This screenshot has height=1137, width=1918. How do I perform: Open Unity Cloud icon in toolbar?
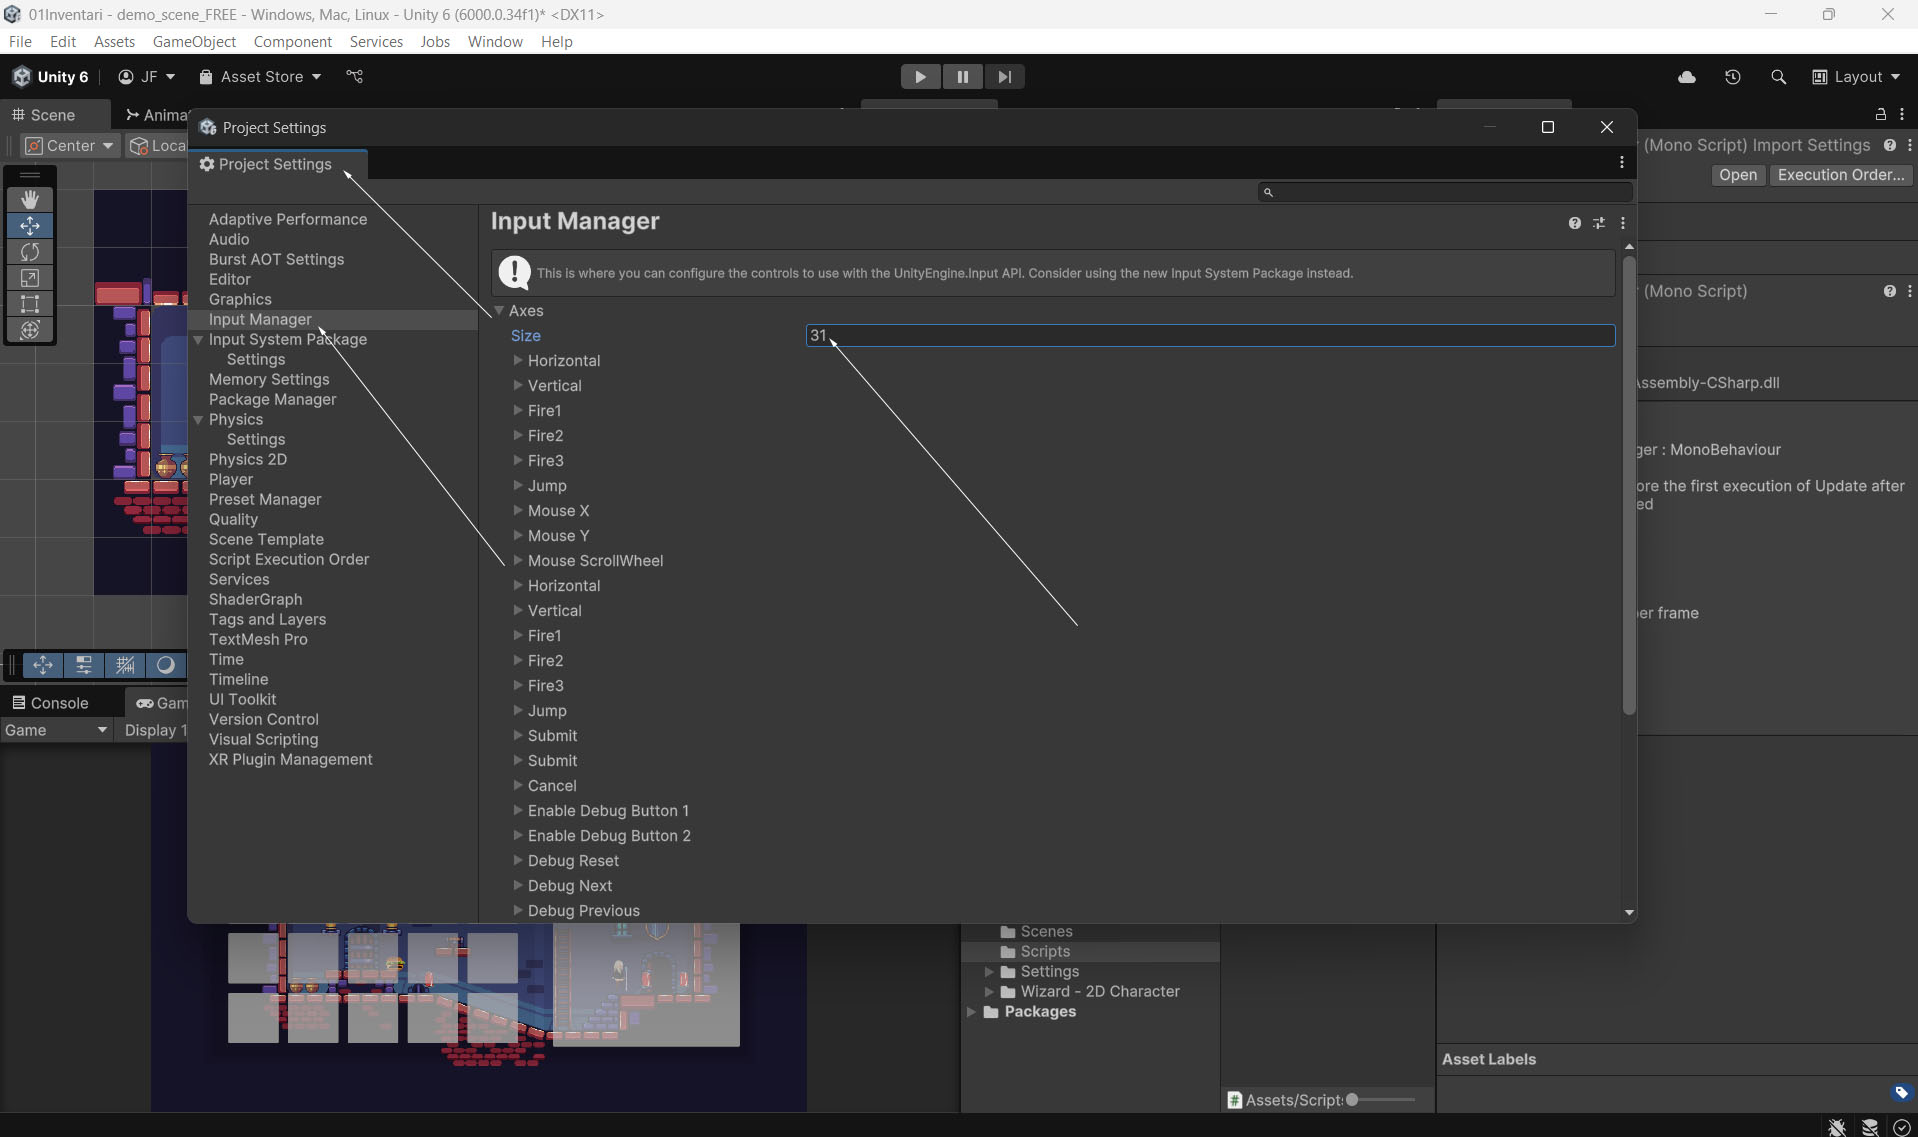tap(1687, 77)
